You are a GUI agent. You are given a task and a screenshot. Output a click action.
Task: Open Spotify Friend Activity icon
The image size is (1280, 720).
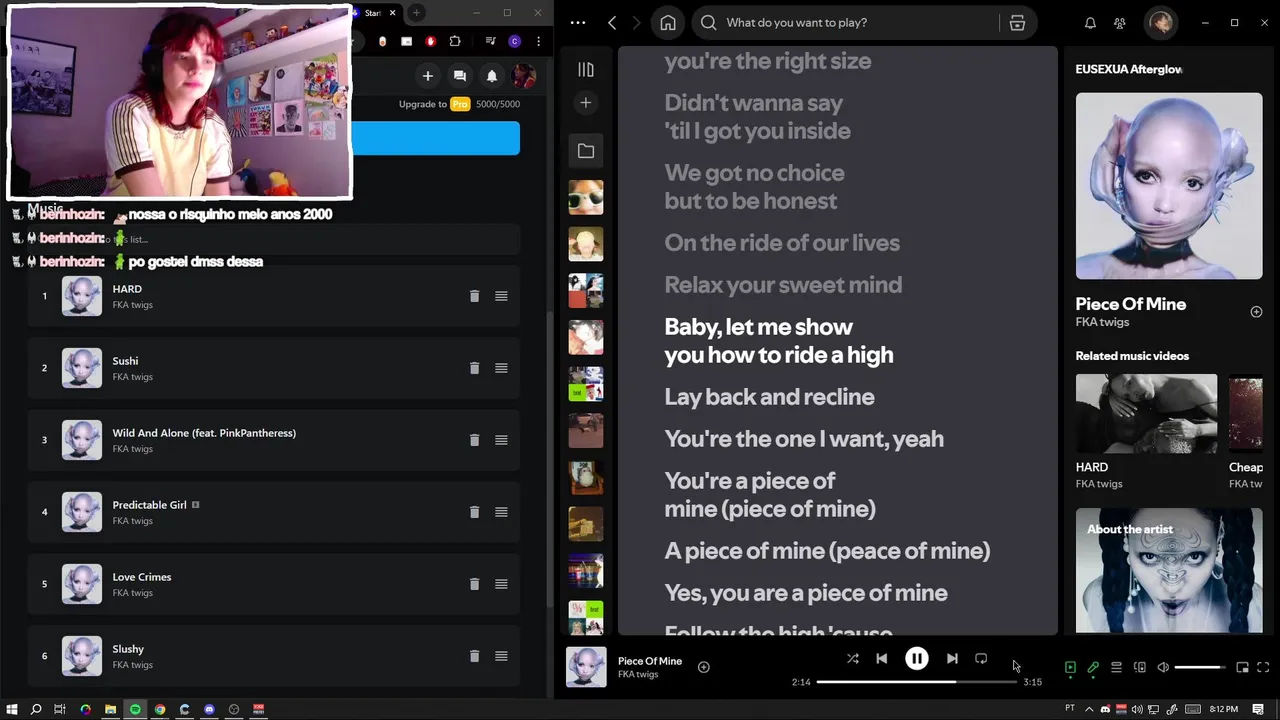click(1120, 23)
